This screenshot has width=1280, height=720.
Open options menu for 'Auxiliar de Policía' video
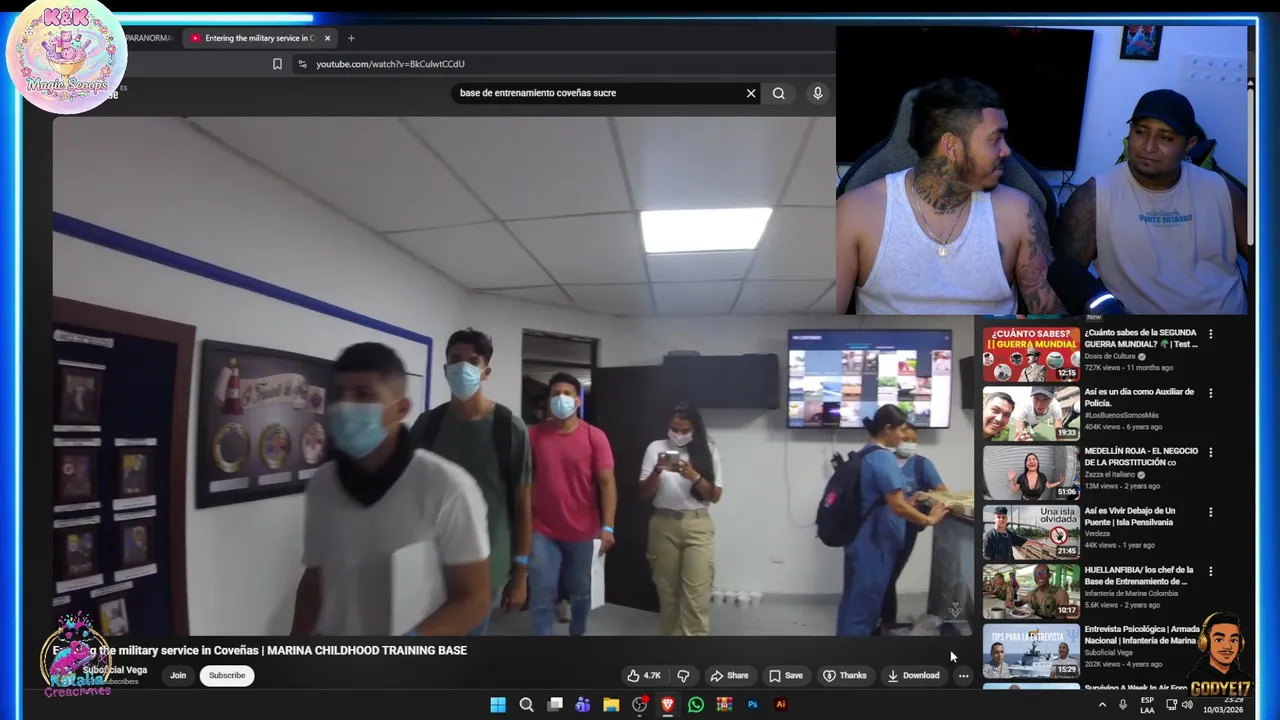tap(1210, 393)
